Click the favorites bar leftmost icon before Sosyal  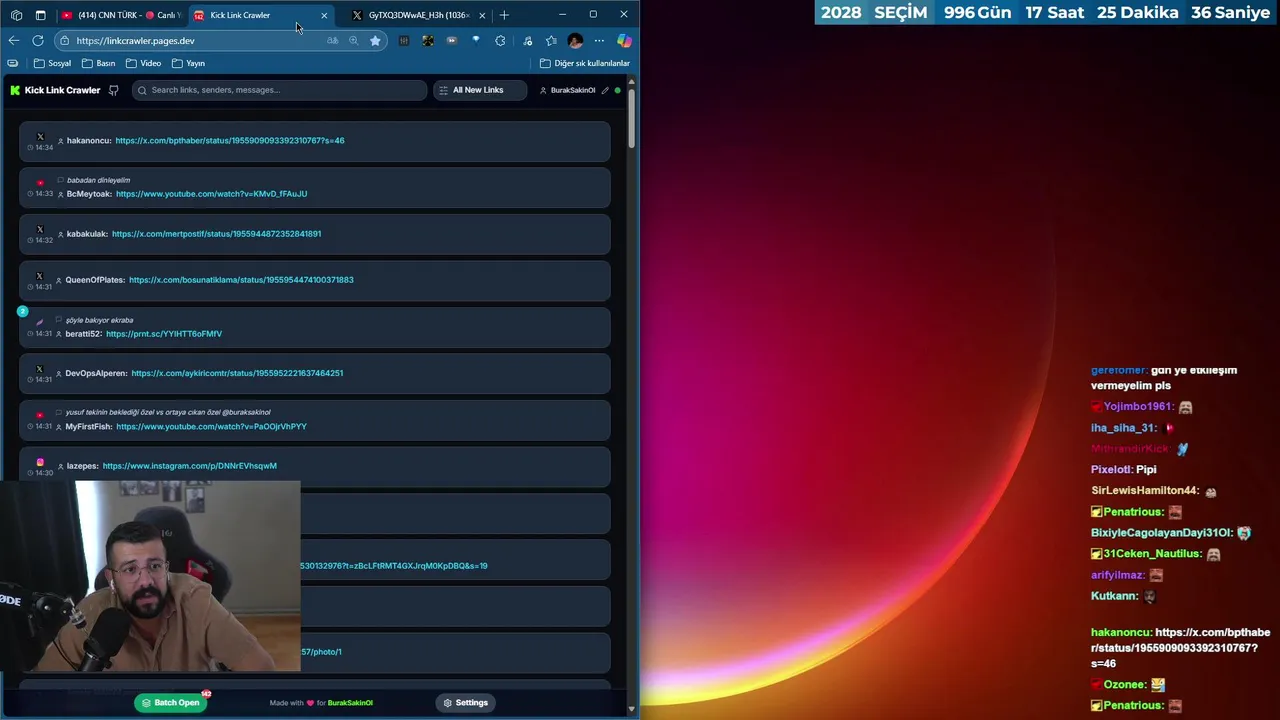(12, 63)
